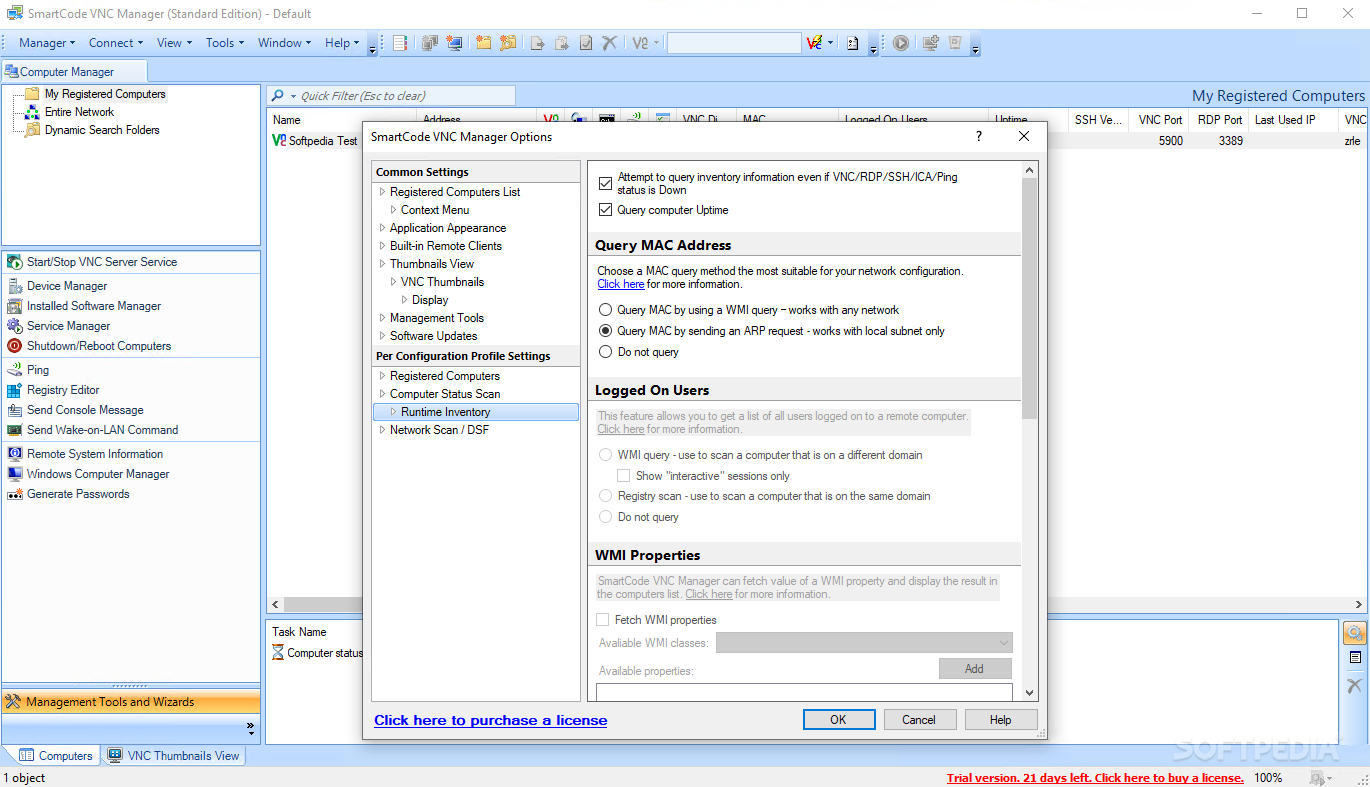Check Show "interactive" sessions only
Screen dimensions: 1370x787
click(x=624, y=476)
